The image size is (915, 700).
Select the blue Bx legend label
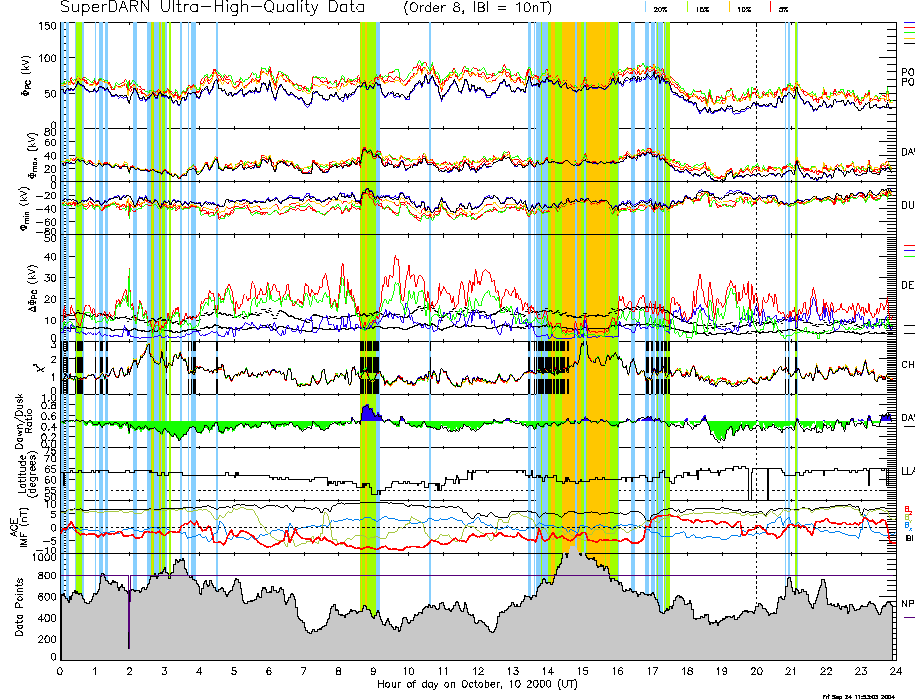907,525
